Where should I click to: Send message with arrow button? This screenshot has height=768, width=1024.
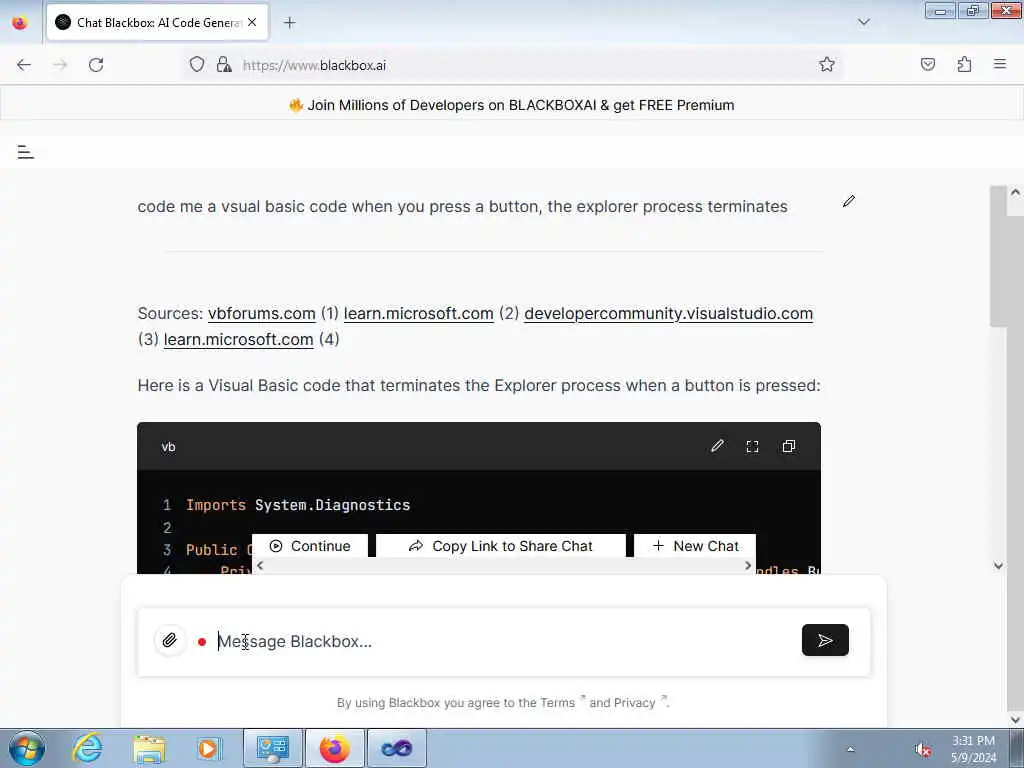825,640
